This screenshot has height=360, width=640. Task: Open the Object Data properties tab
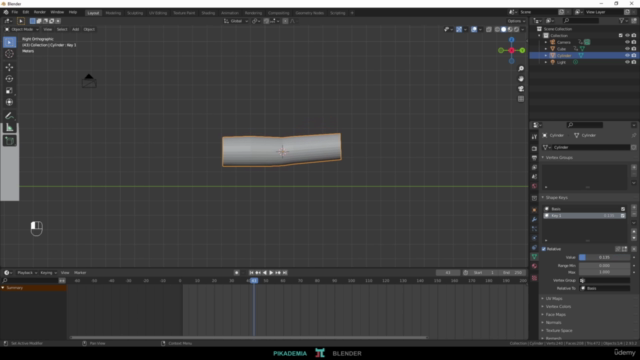(534, 257)
